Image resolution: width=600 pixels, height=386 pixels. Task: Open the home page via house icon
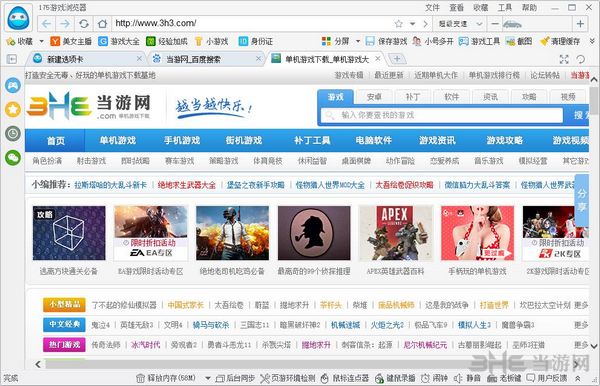(x=102, y=24)
